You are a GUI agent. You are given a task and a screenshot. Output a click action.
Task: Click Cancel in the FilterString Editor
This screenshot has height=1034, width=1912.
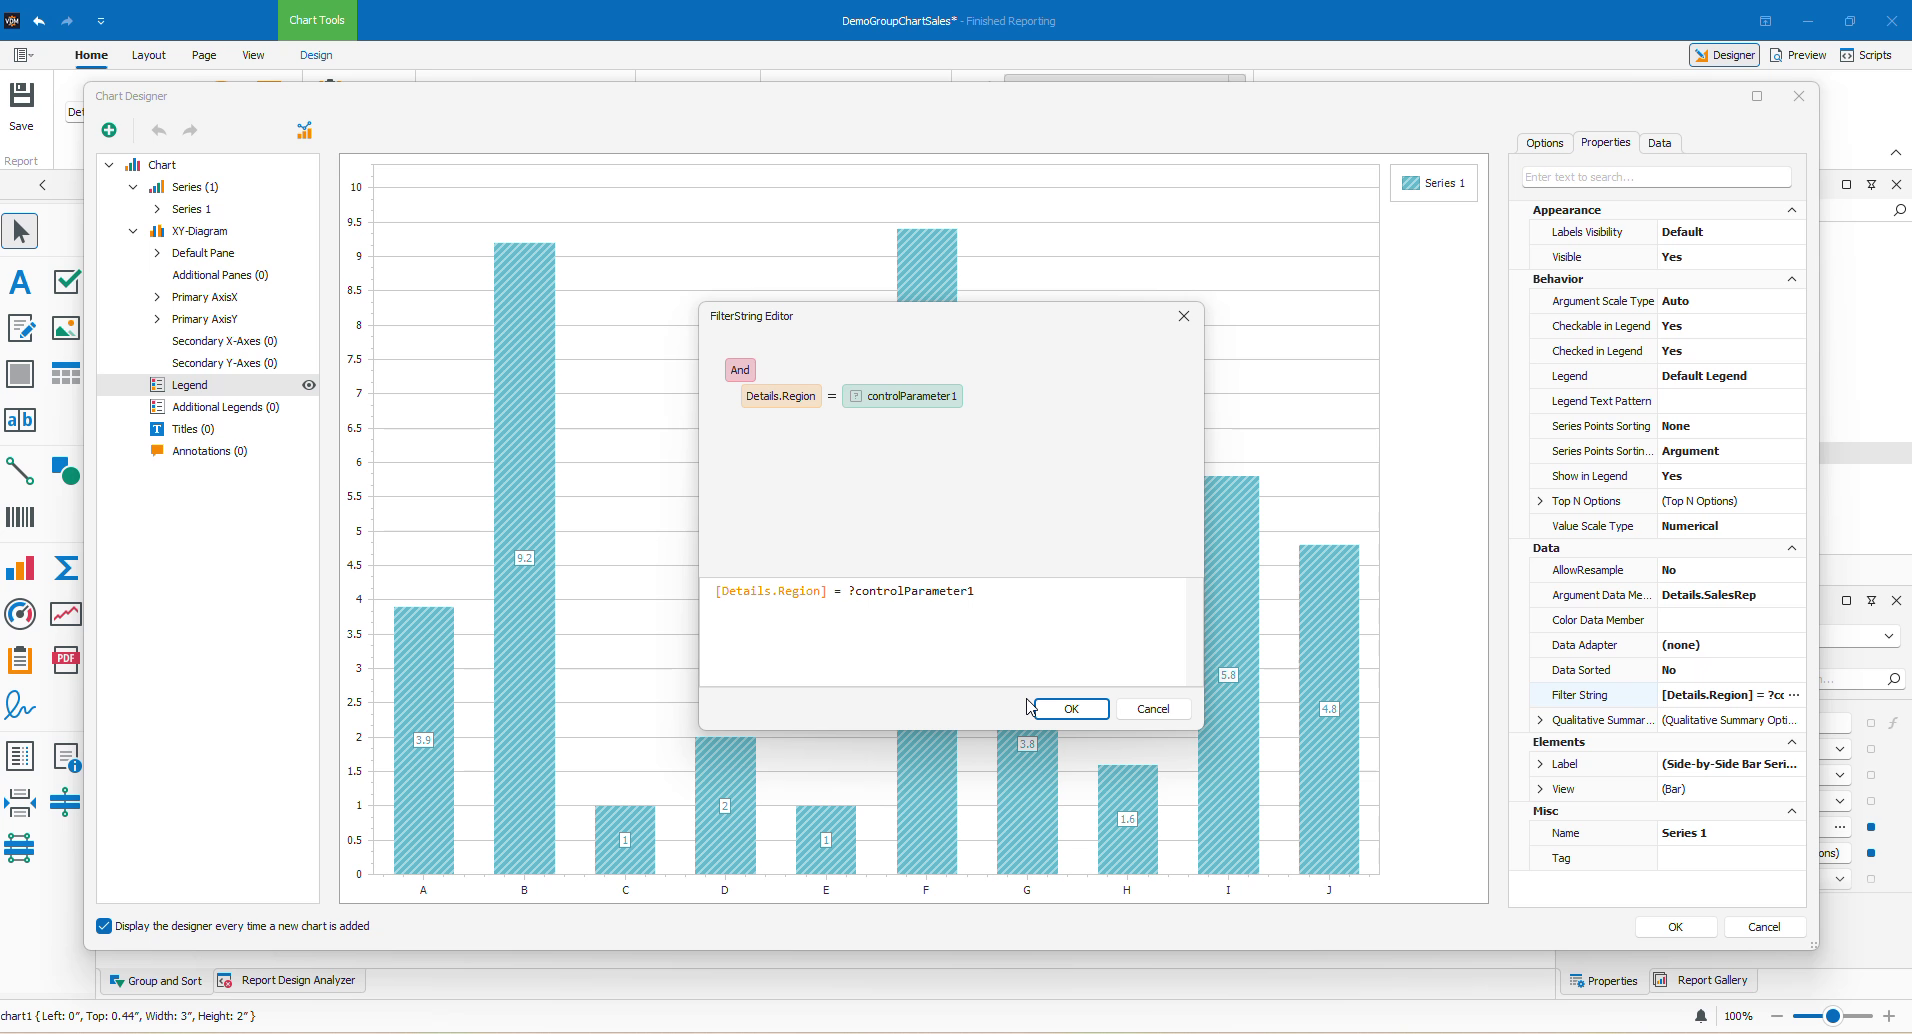tap(1153, 709)
